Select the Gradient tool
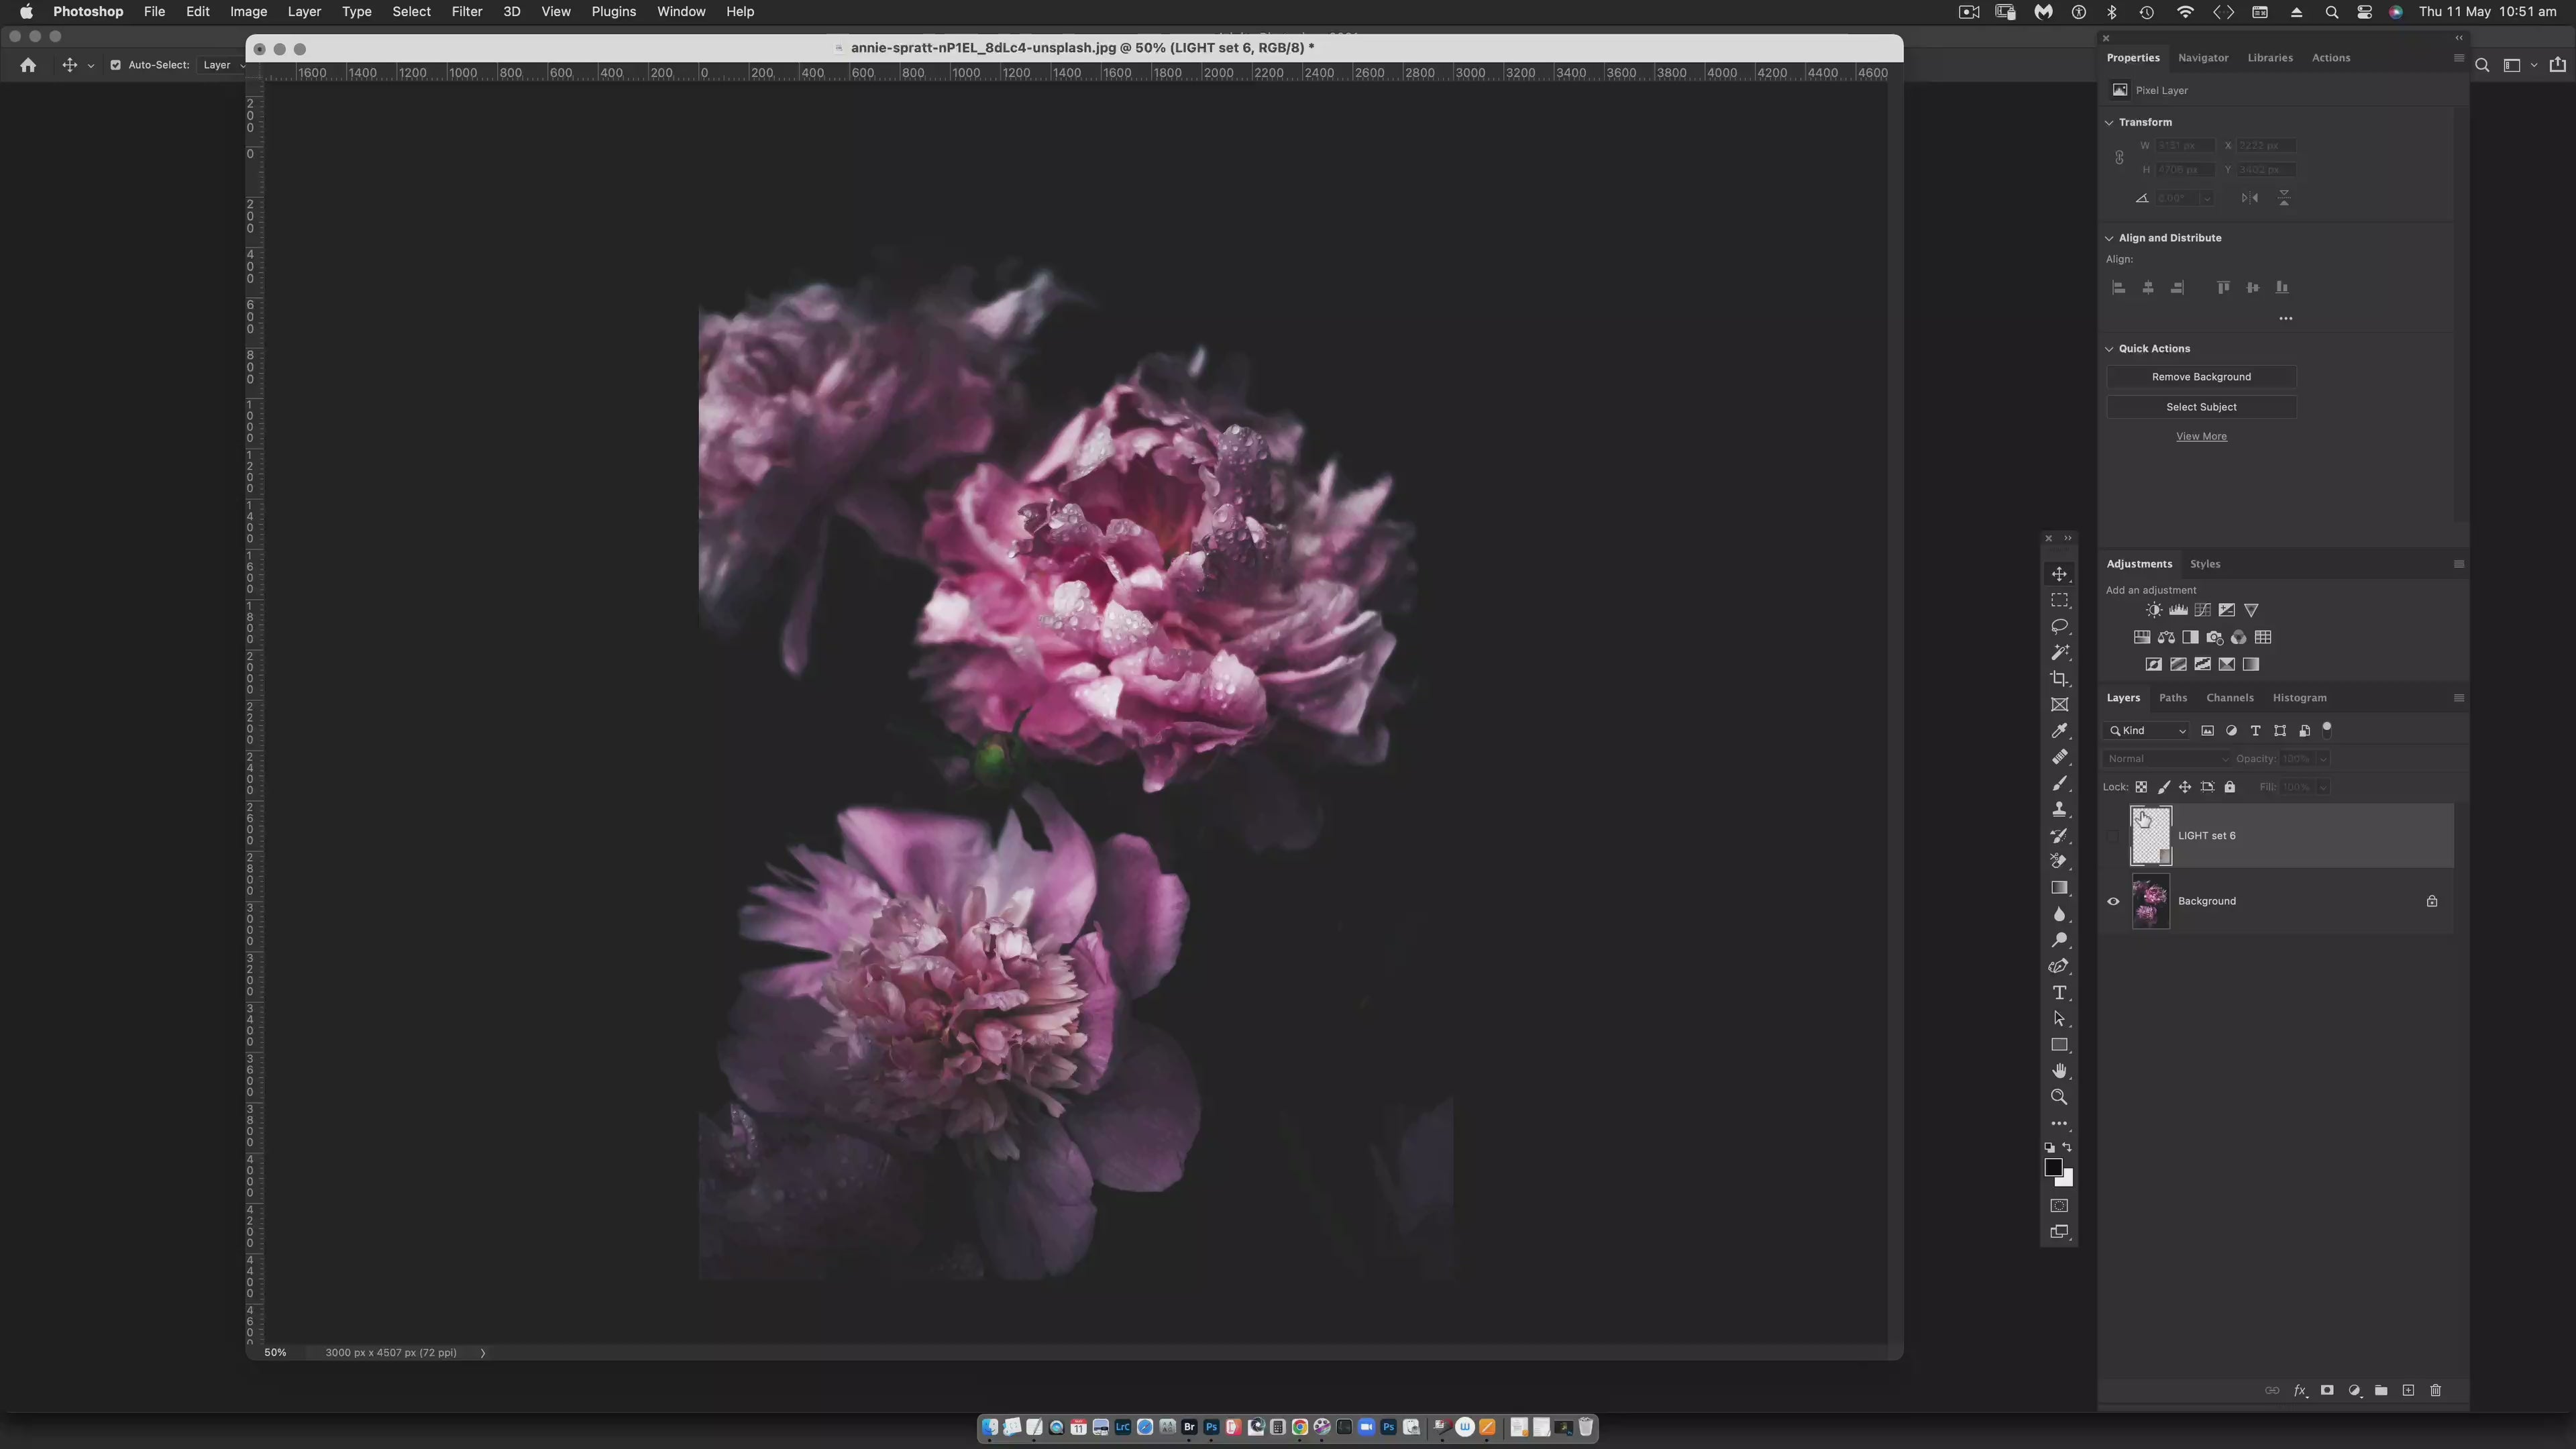The width and height of the screenshot is (2576, 1449). (x=2059, y=888)
